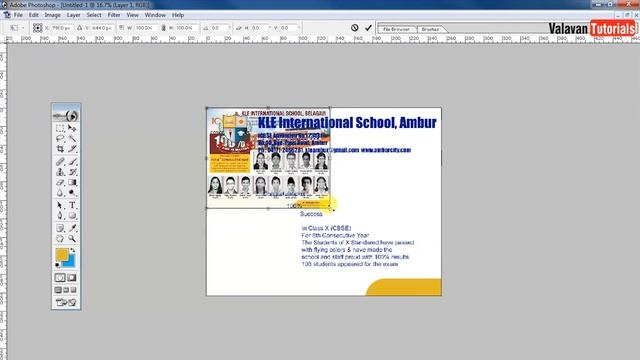640x360 pixels.
Task: Select the Lasso tool
Action: pos(60,139)
